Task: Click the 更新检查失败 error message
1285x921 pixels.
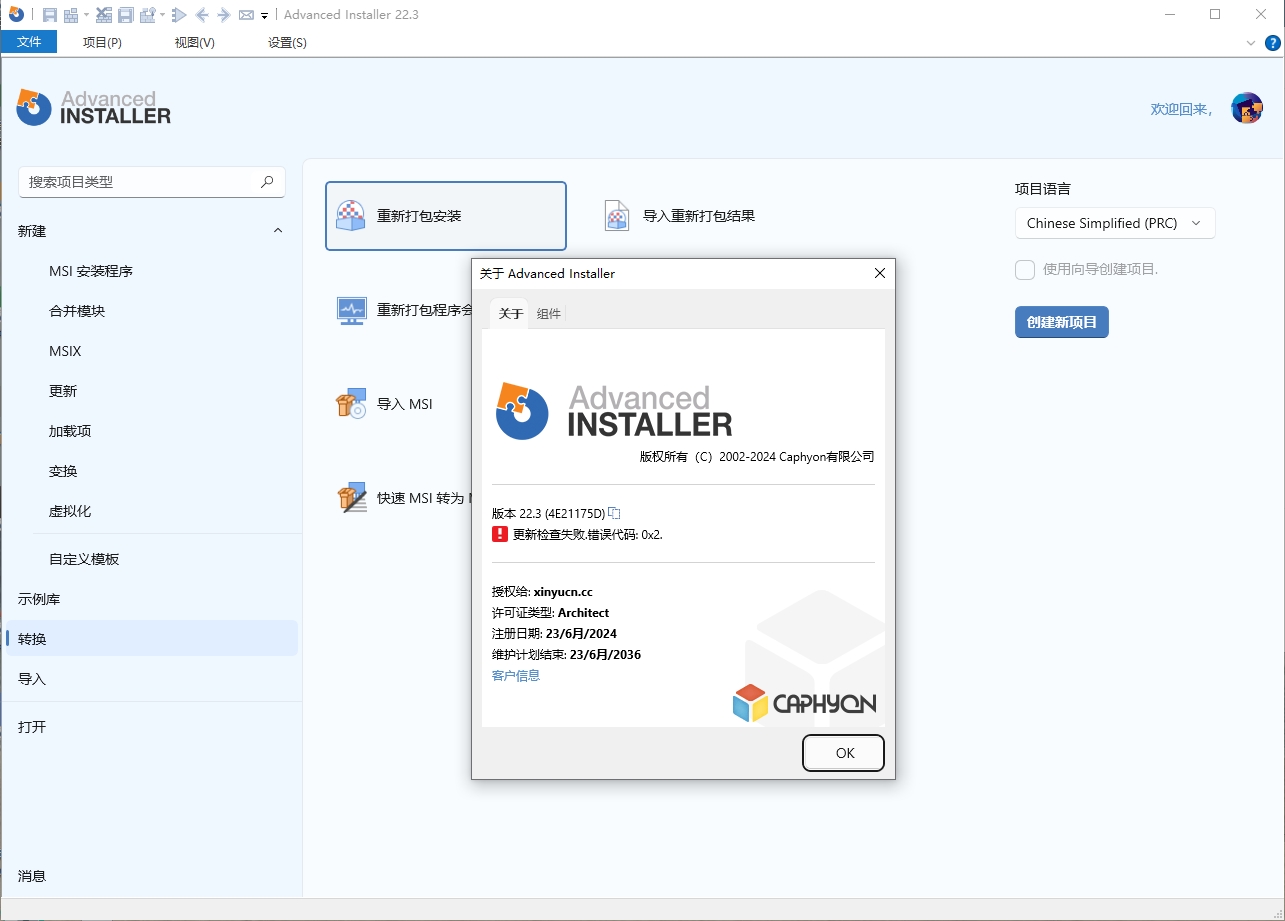Action: 588,535
